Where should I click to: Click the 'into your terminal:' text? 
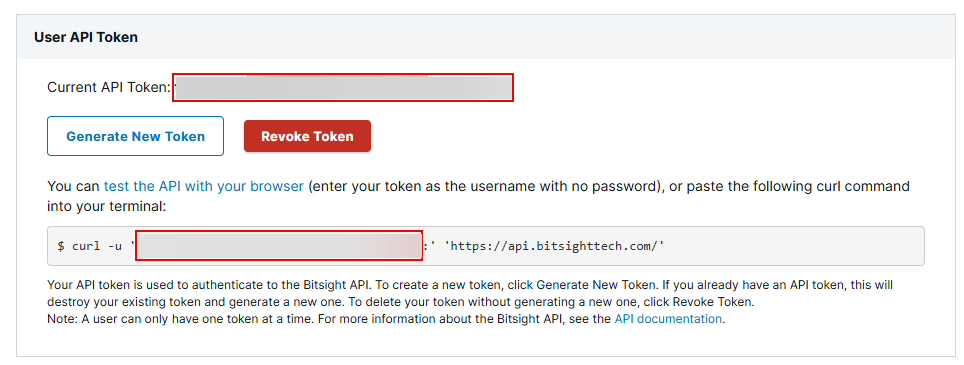point(106,206)
